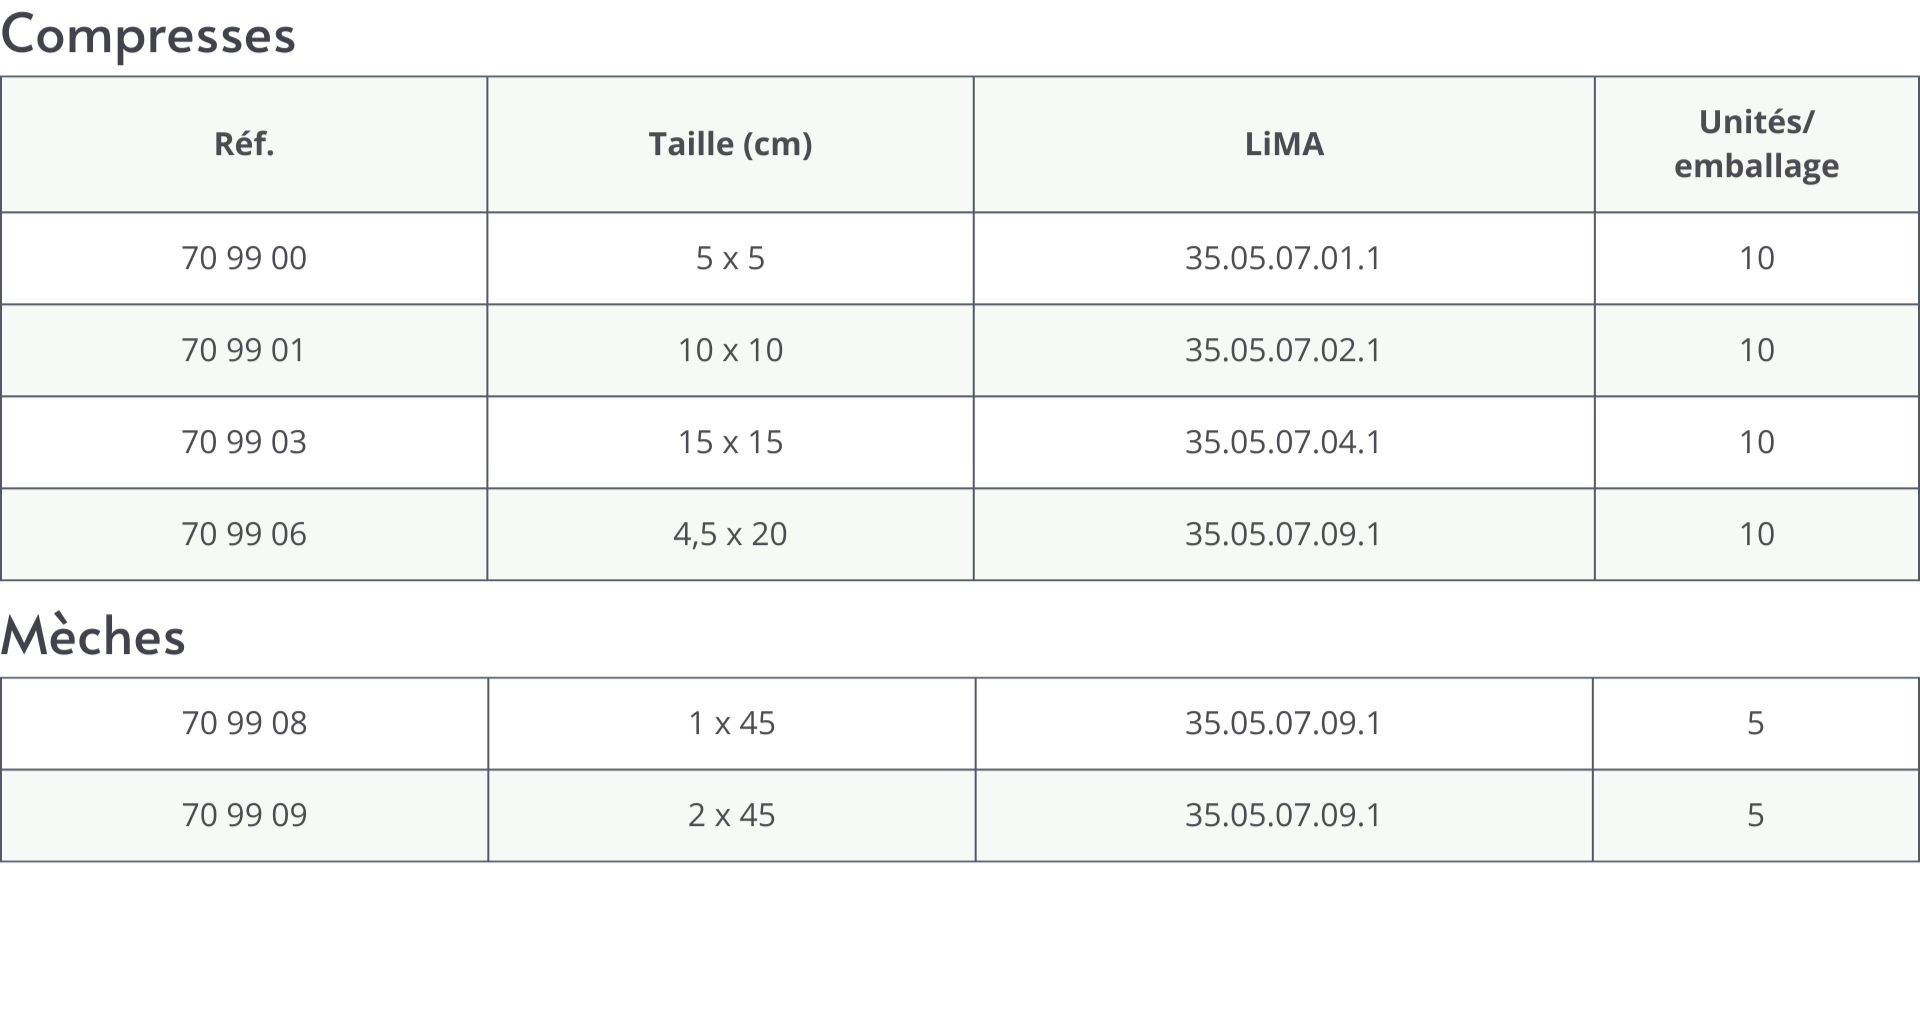This screenshot has width=1920, height=1036.
Task: Select the 10 x 10 size cell
Action: (x=730, y=350)
